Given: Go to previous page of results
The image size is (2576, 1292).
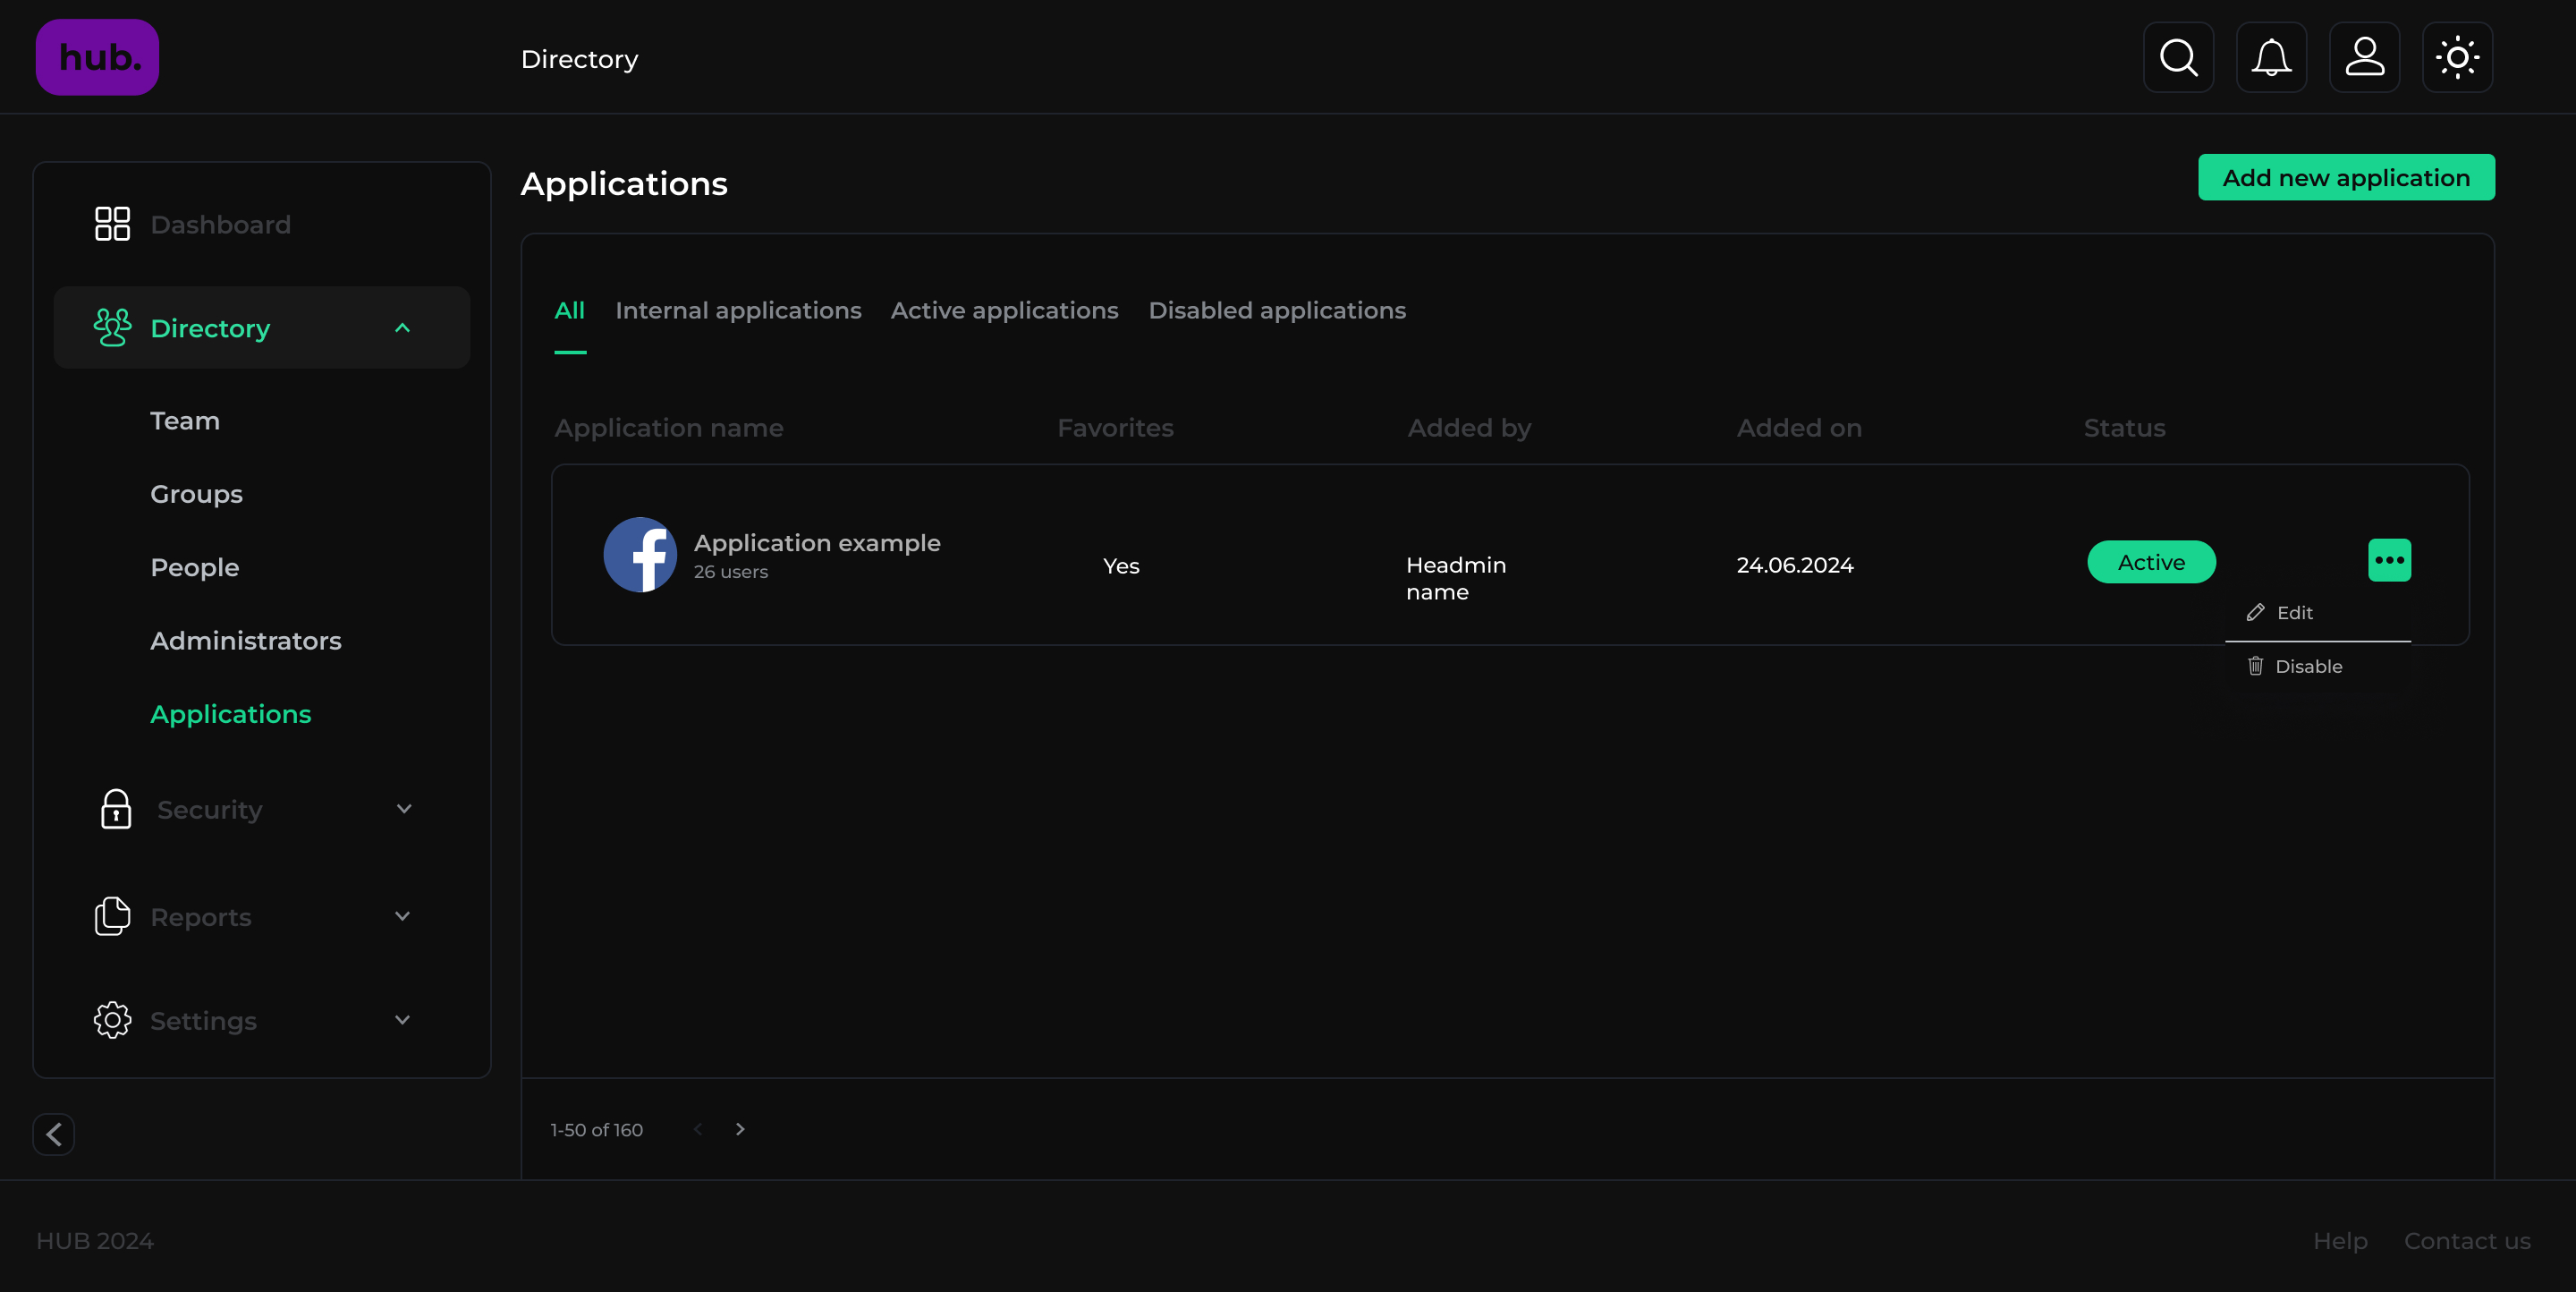Looking at the screenshot, I should (x=698, y=1129).
